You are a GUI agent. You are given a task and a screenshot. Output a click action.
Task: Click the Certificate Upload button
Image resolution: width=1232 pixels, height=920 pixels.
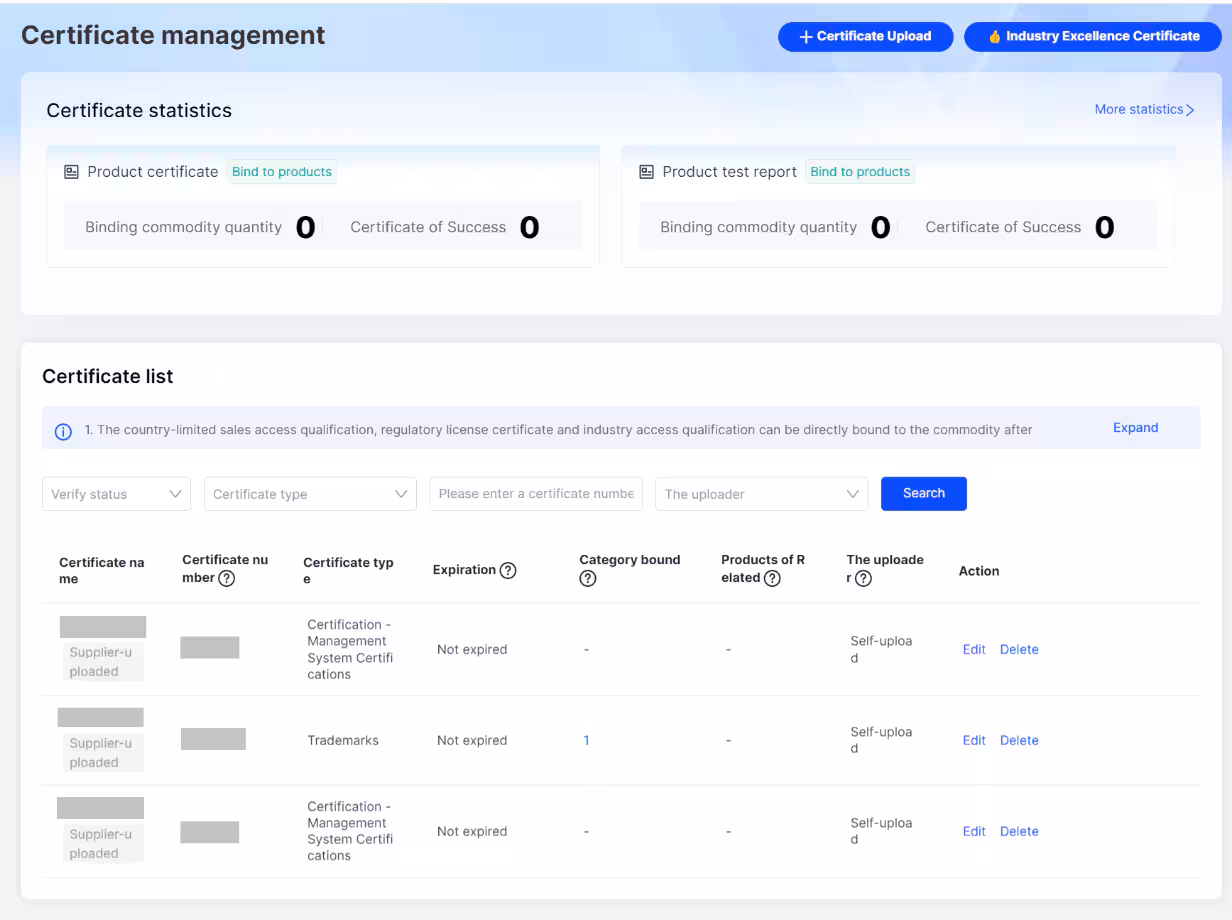[x=865, y=37]
